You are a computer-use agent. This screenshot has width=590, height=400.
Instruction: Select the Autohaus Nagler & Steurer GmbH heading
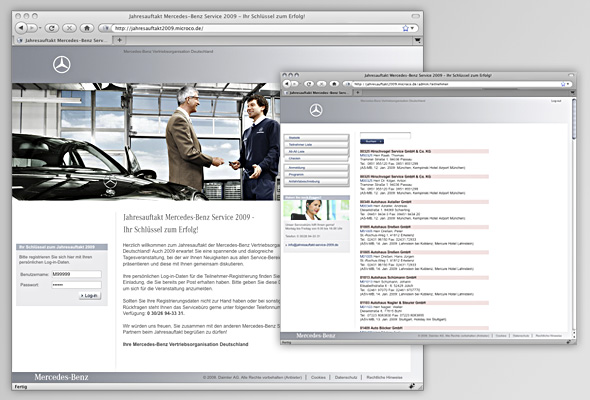(x=393, y=303)
